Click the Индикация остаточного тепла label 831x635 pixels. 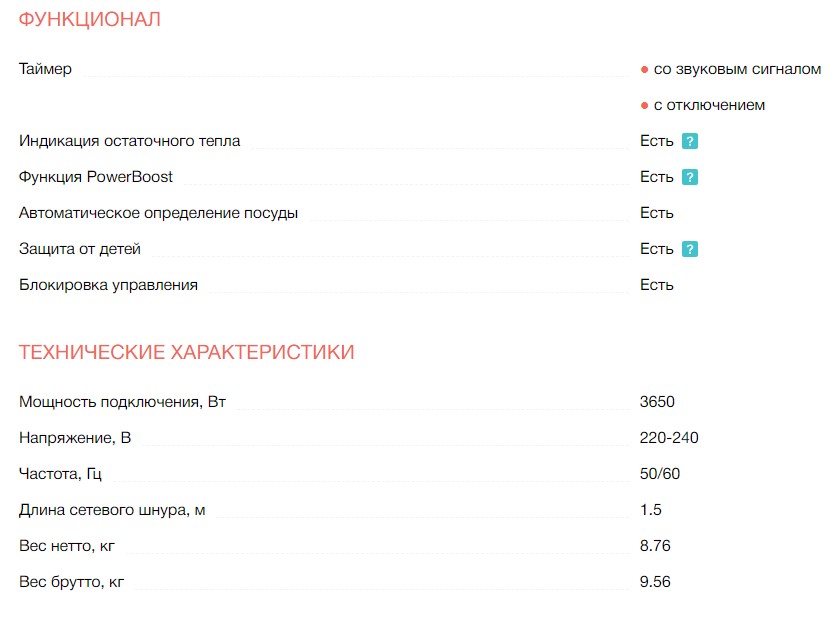pos(129,141)
